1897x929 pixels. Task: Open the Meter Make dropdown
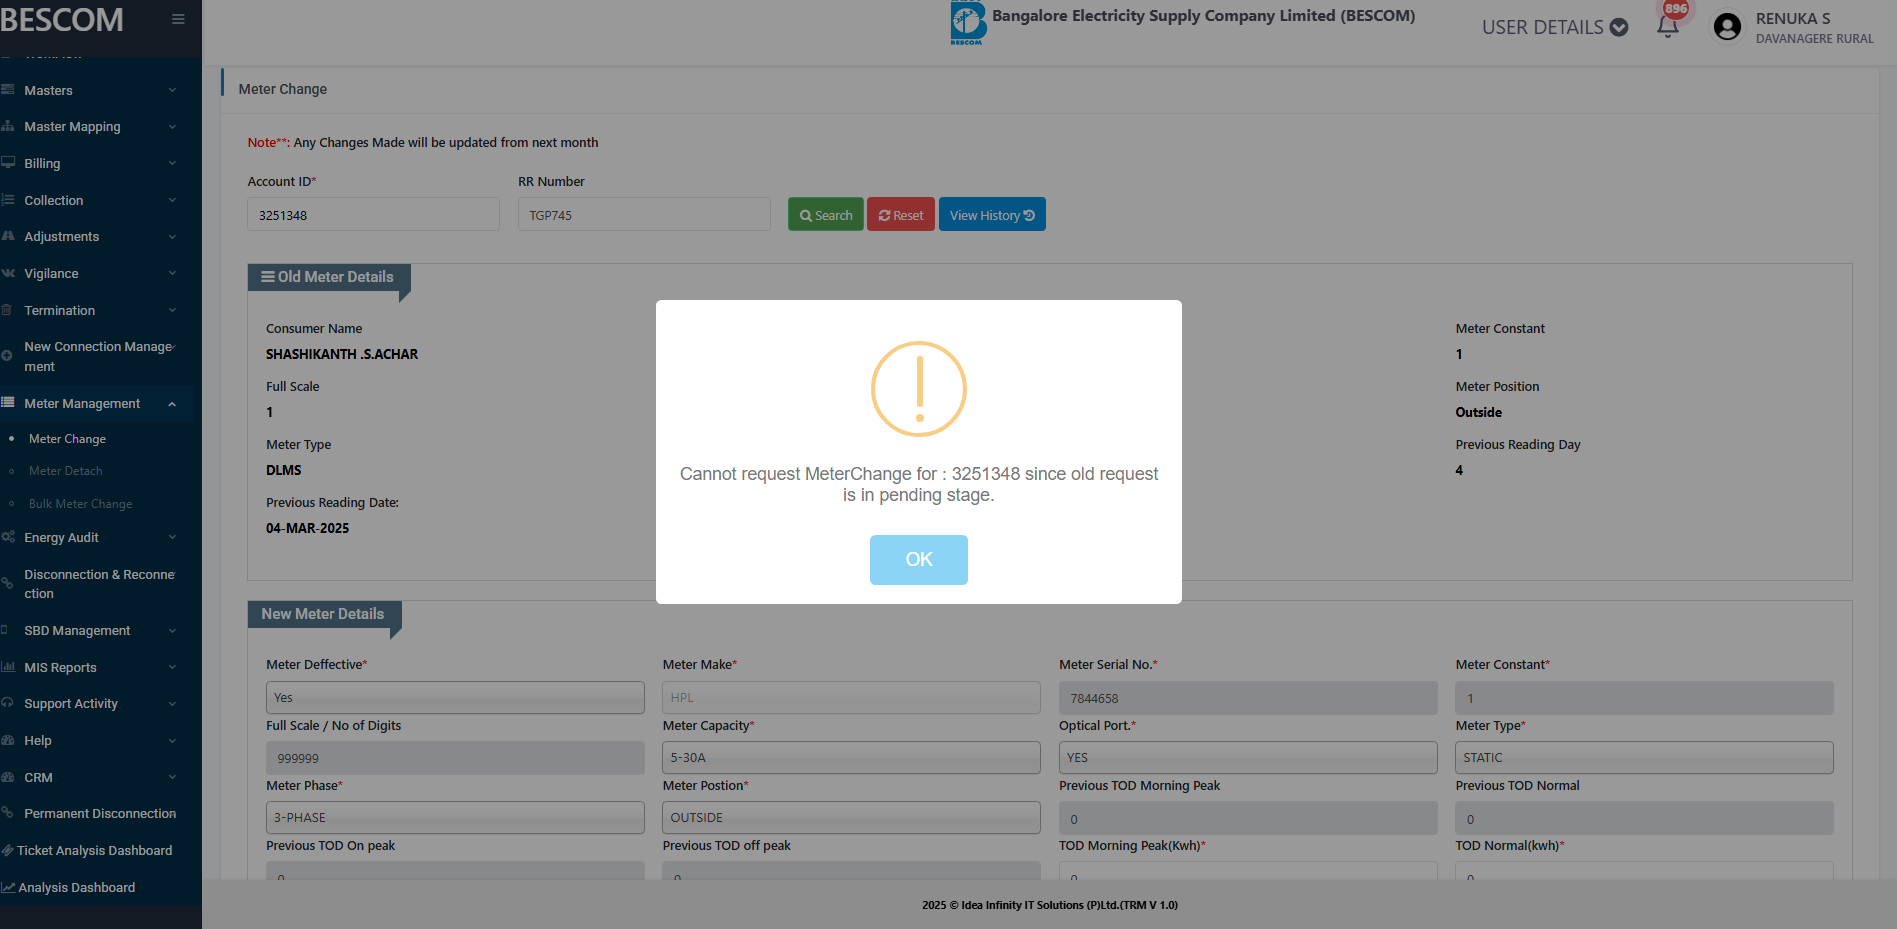(x=851, y=698)
